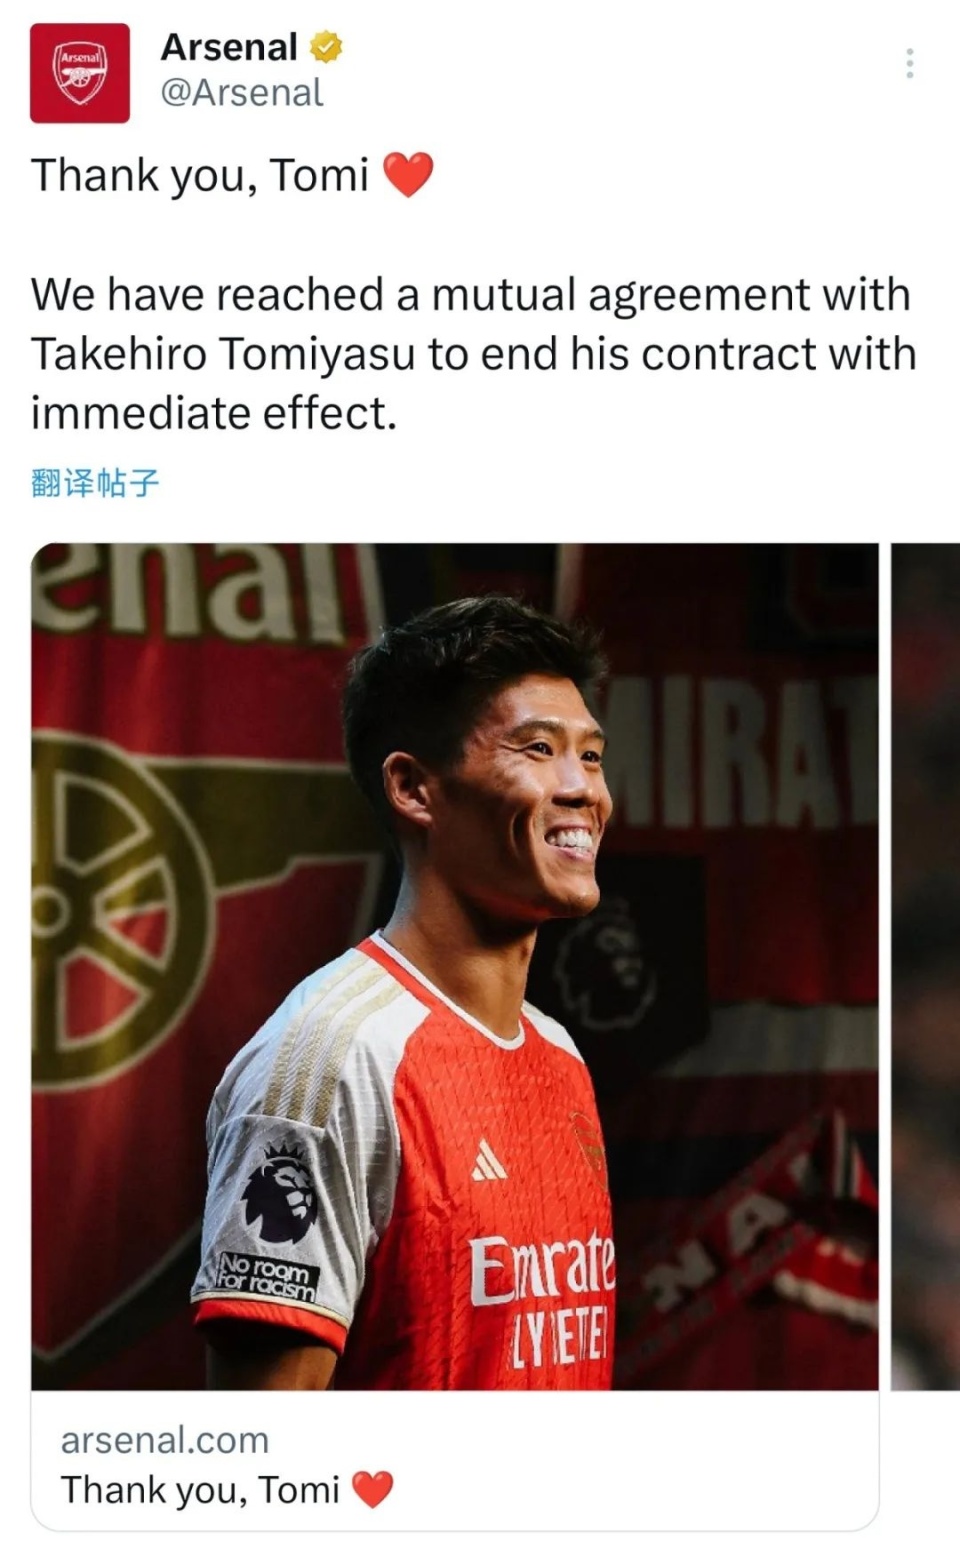Tap the heart emoji in link card caption
960x1557 pixels.
pyautogui.click(x=373, y=1490)
